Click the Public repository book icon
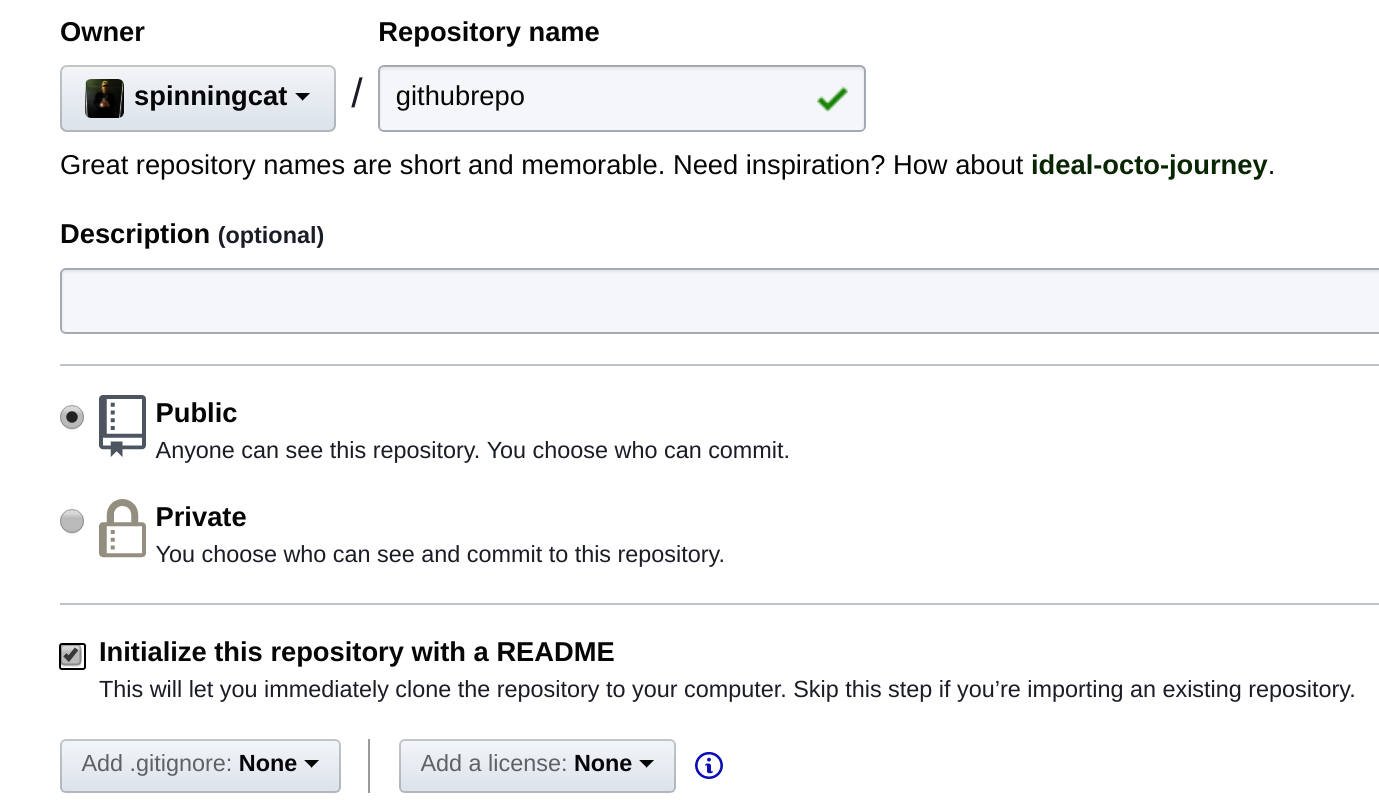 coord(122,425)
